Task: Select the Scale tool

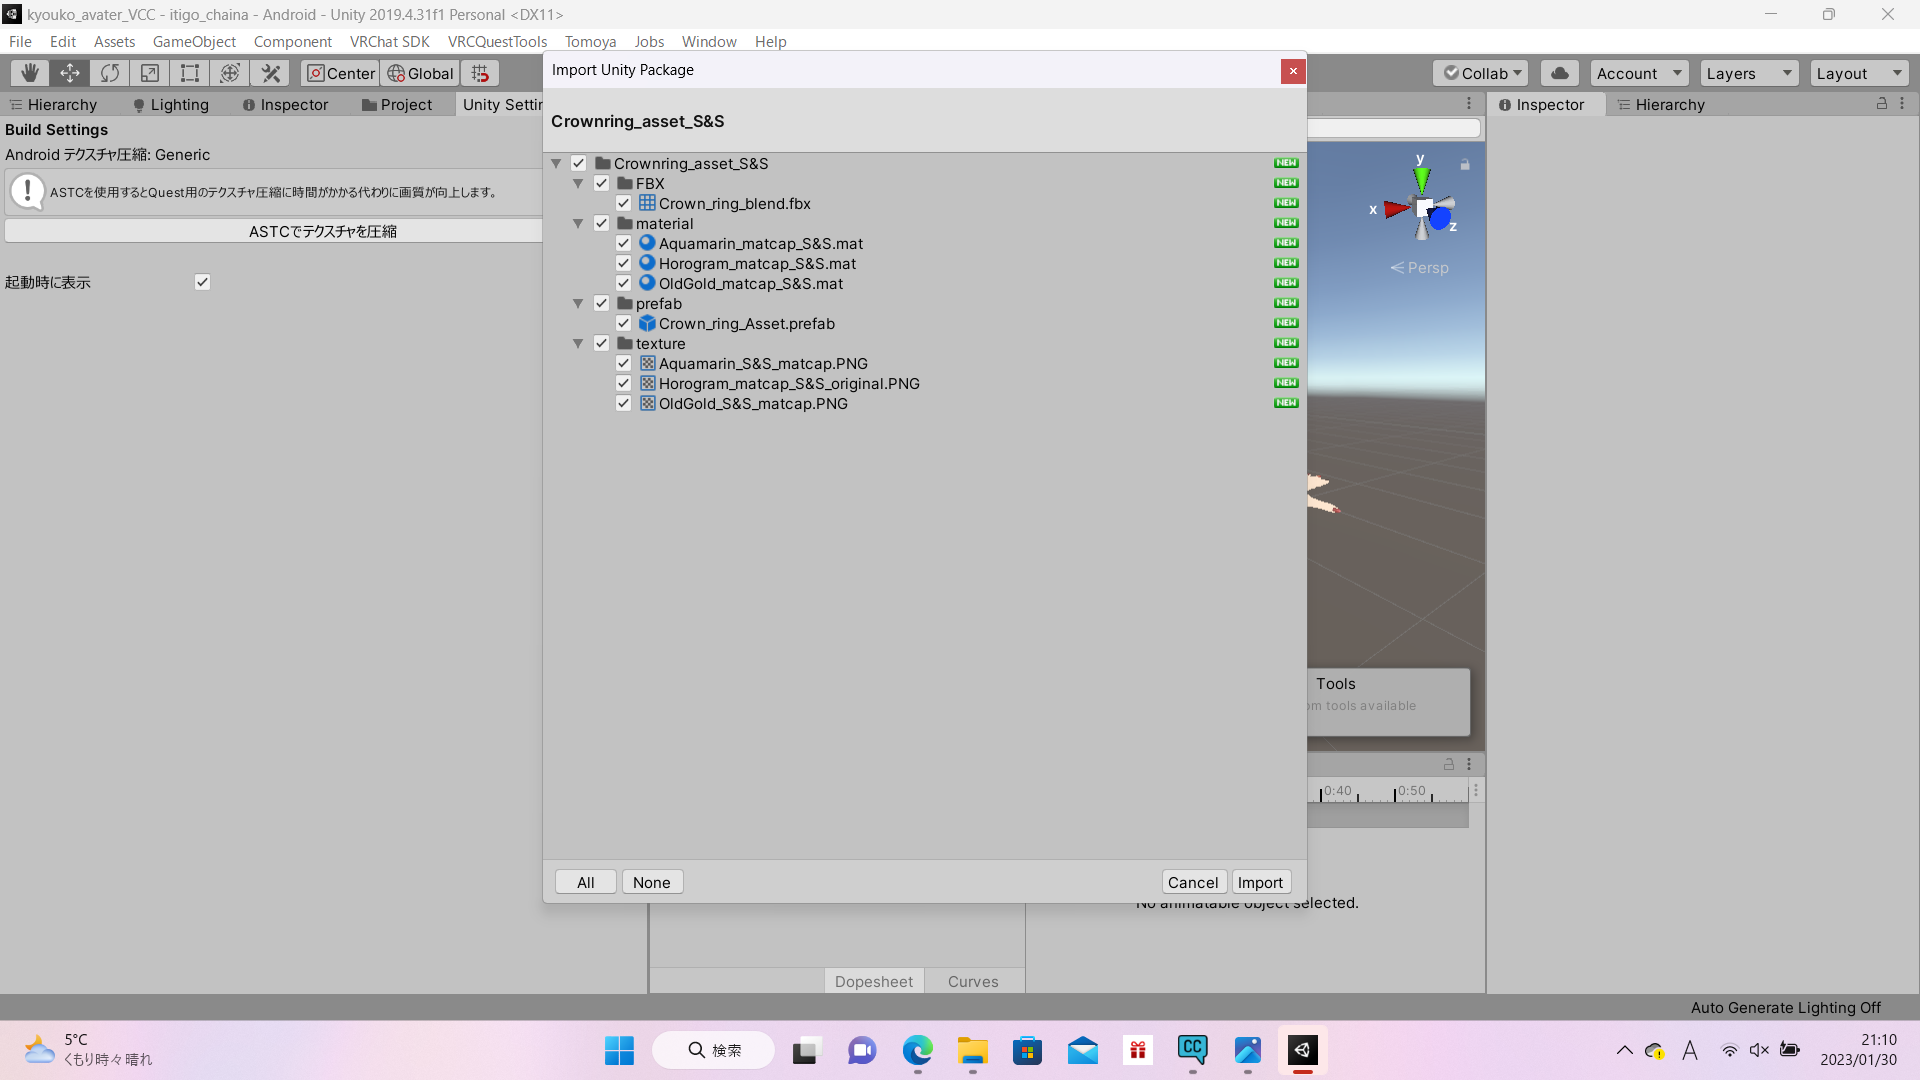Action: [x=150, y=73]
